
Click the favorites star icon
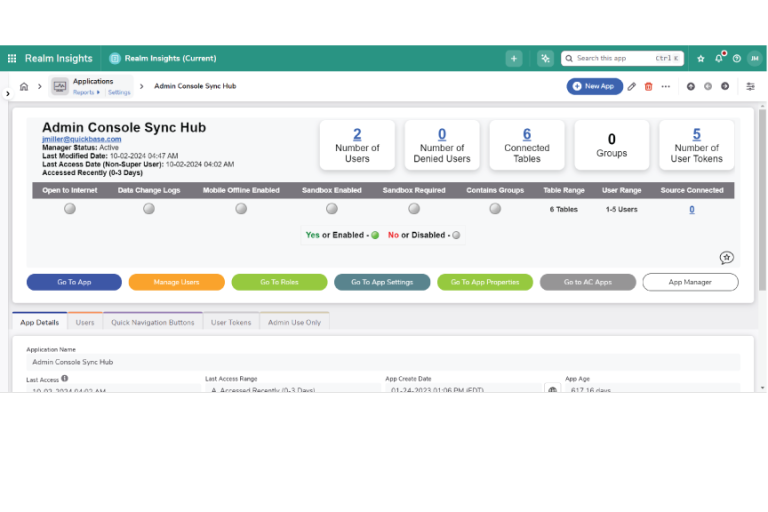point(701,59)
